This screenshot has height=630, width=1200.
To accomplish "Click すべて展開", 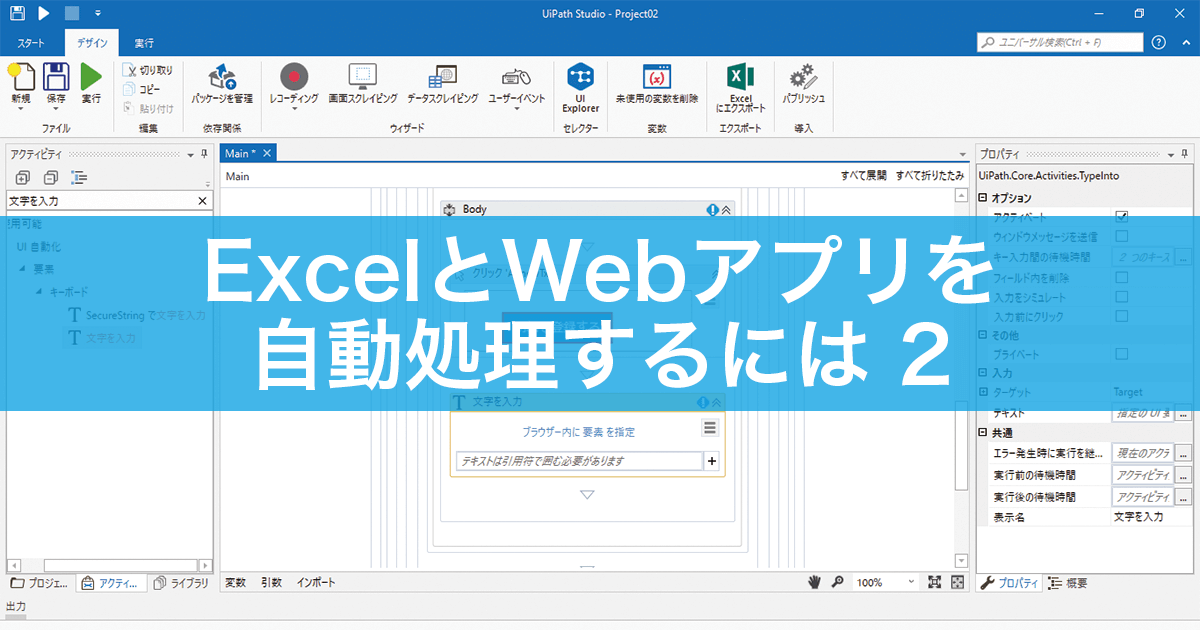I will click(x=863, y=175).
